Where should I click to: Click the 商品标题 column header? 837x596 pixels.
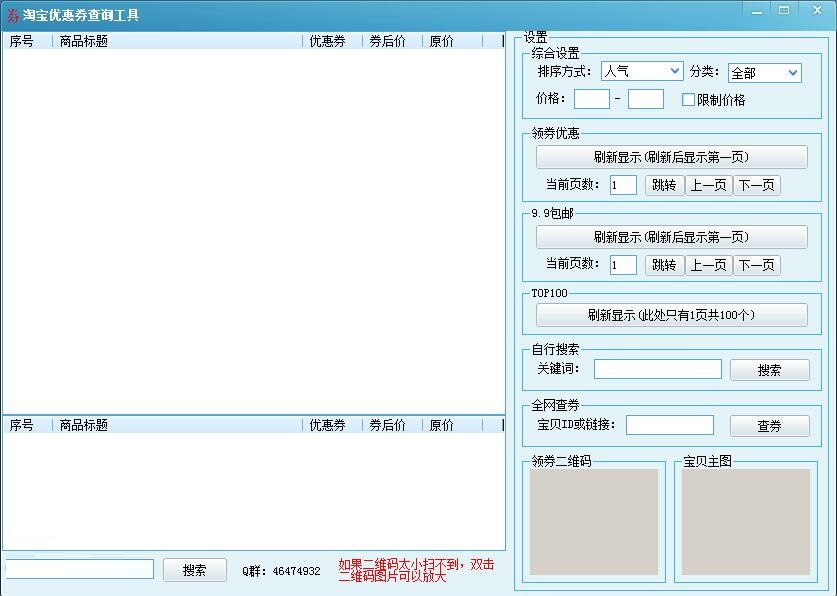click(x=80, y=41)
